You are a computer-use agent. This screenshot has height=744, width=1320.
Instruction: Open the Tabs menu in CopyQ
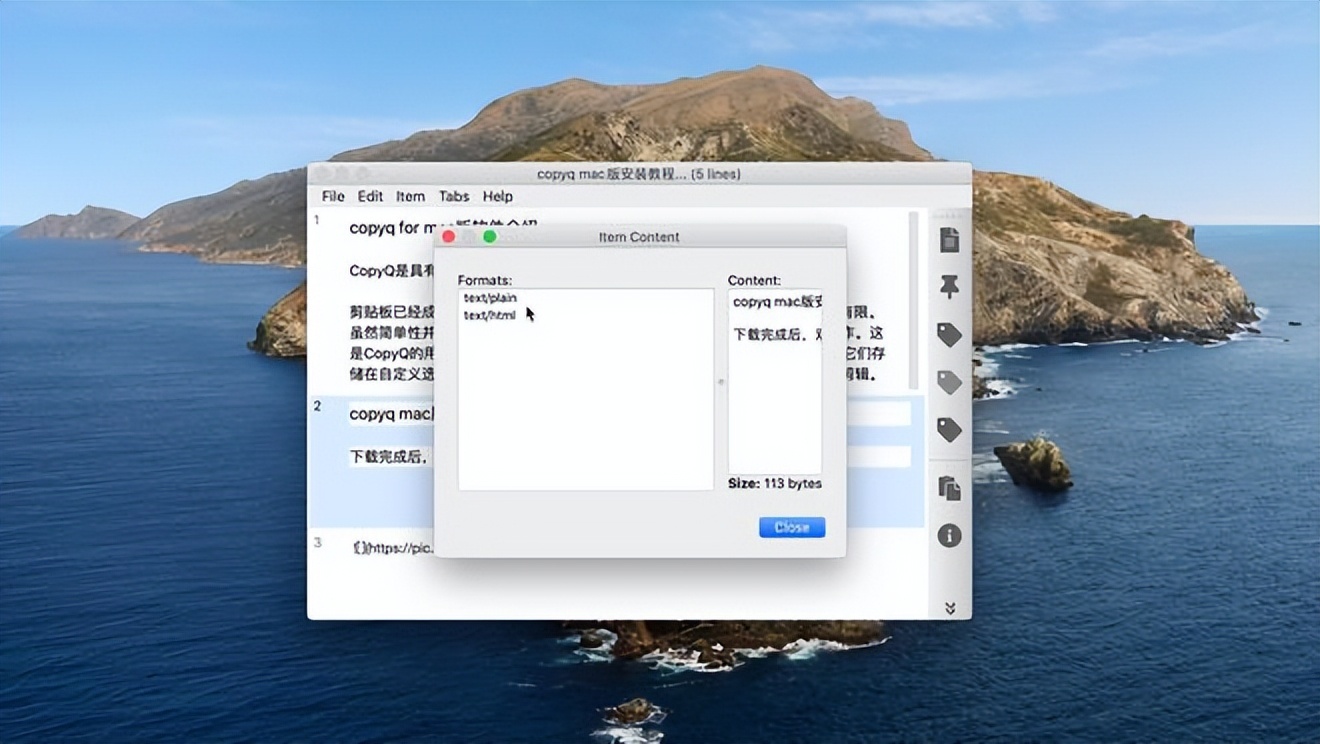pos(454,197)
